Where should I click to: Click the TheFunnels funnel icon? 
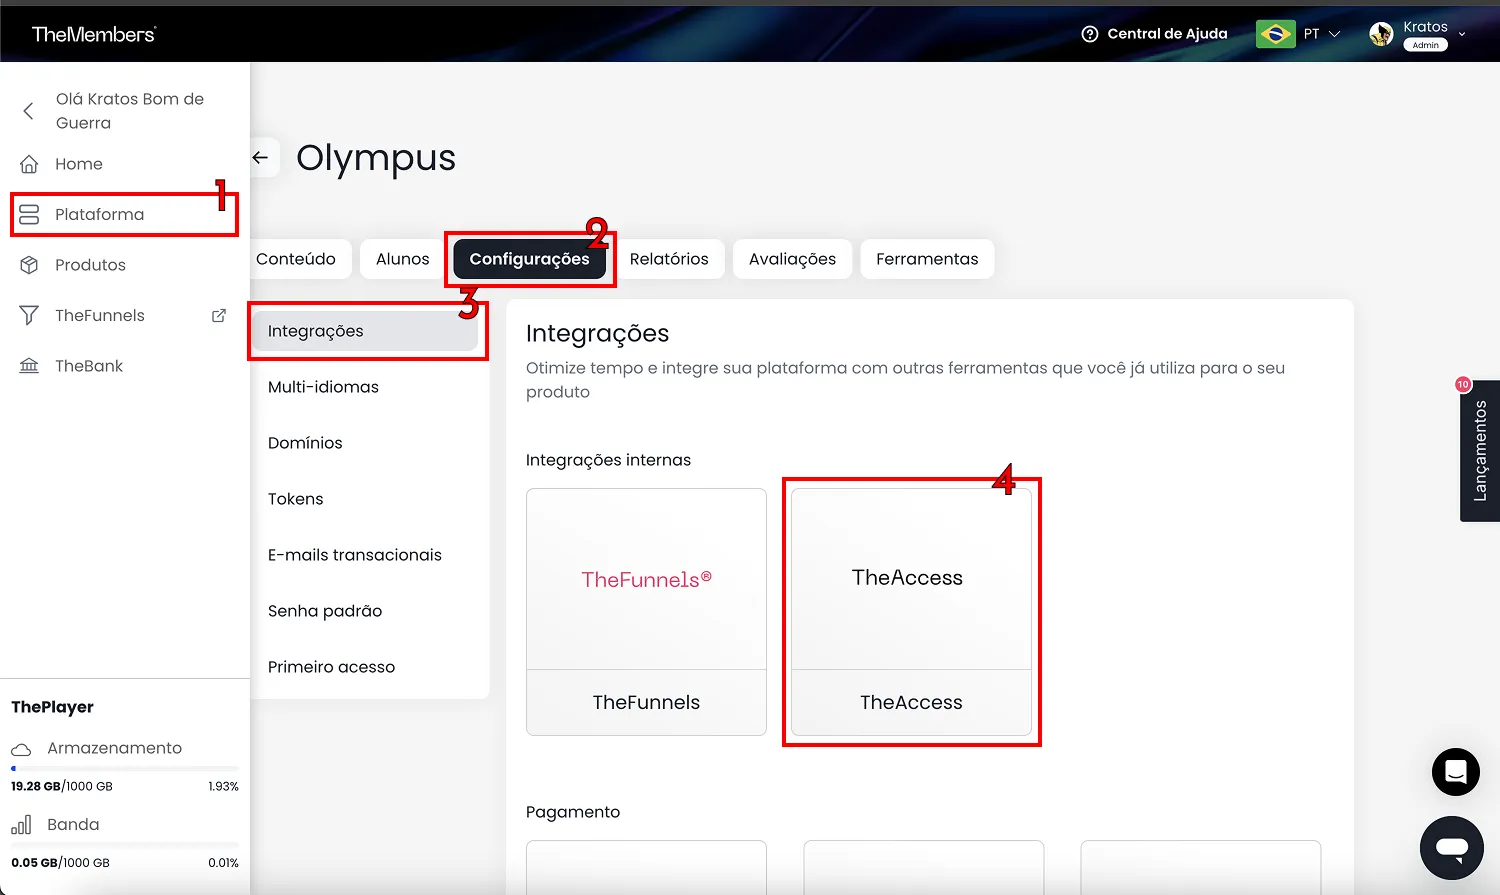(29, 316)
